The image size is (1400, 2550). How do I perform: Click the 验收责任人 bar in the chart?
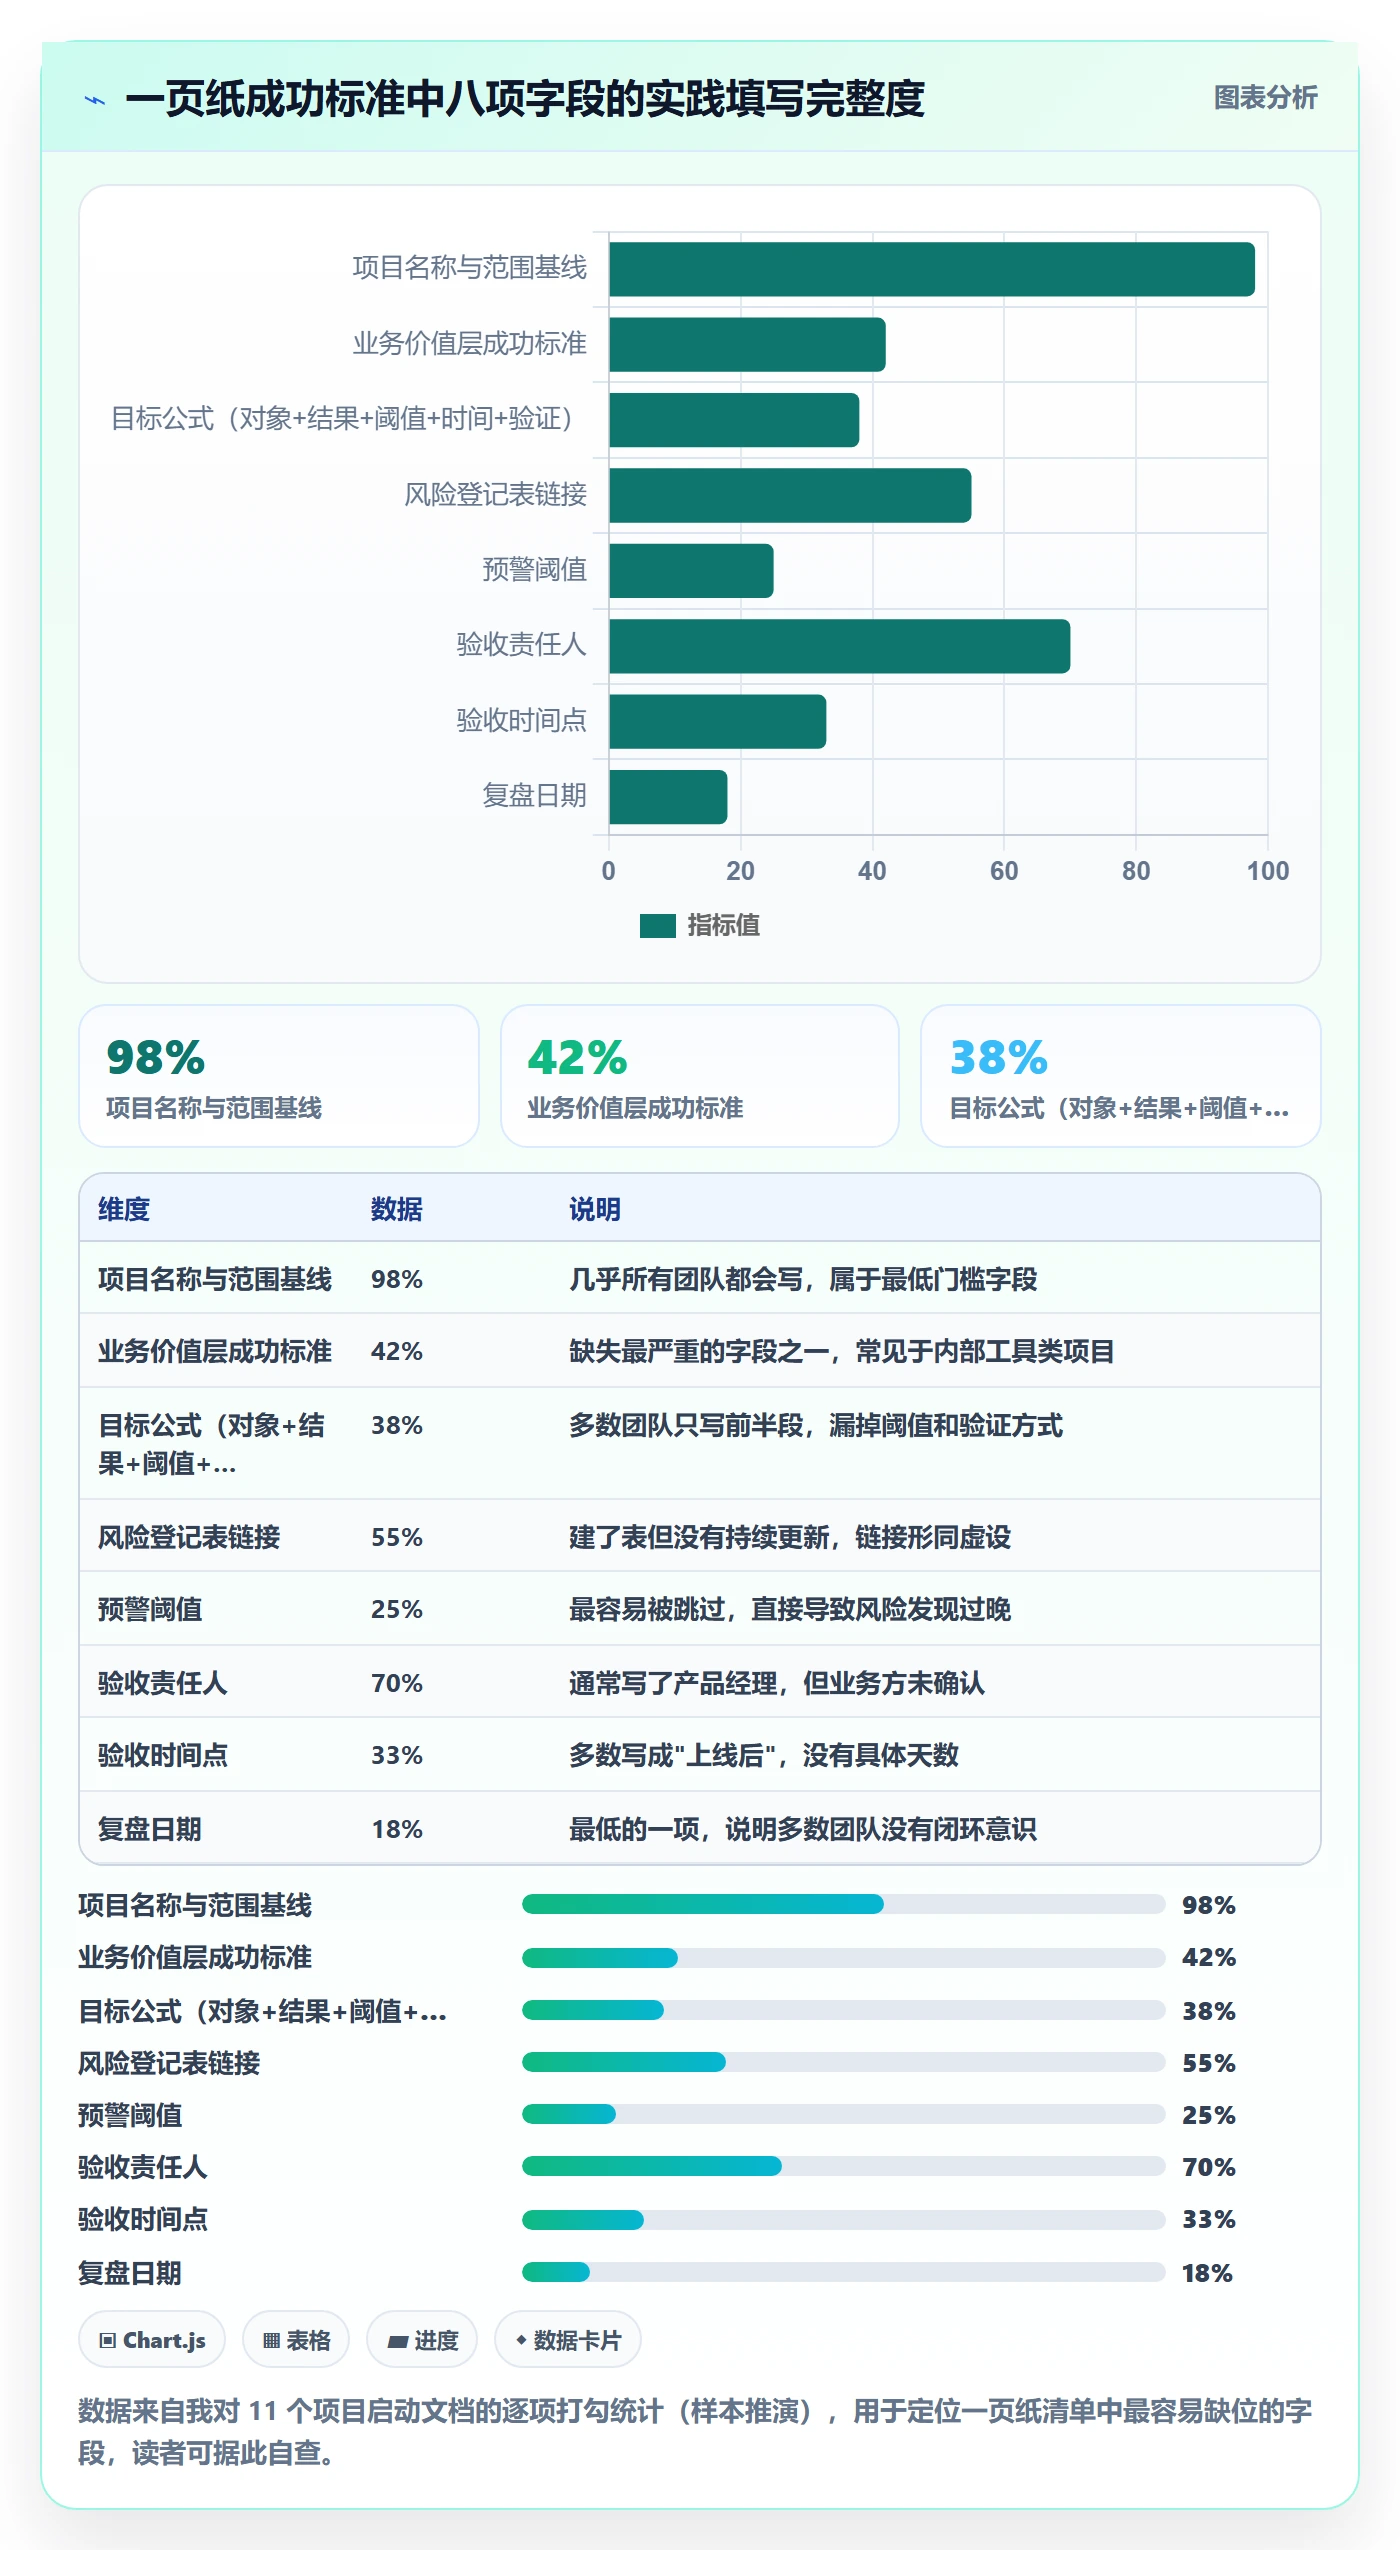(x=839, y=646)
